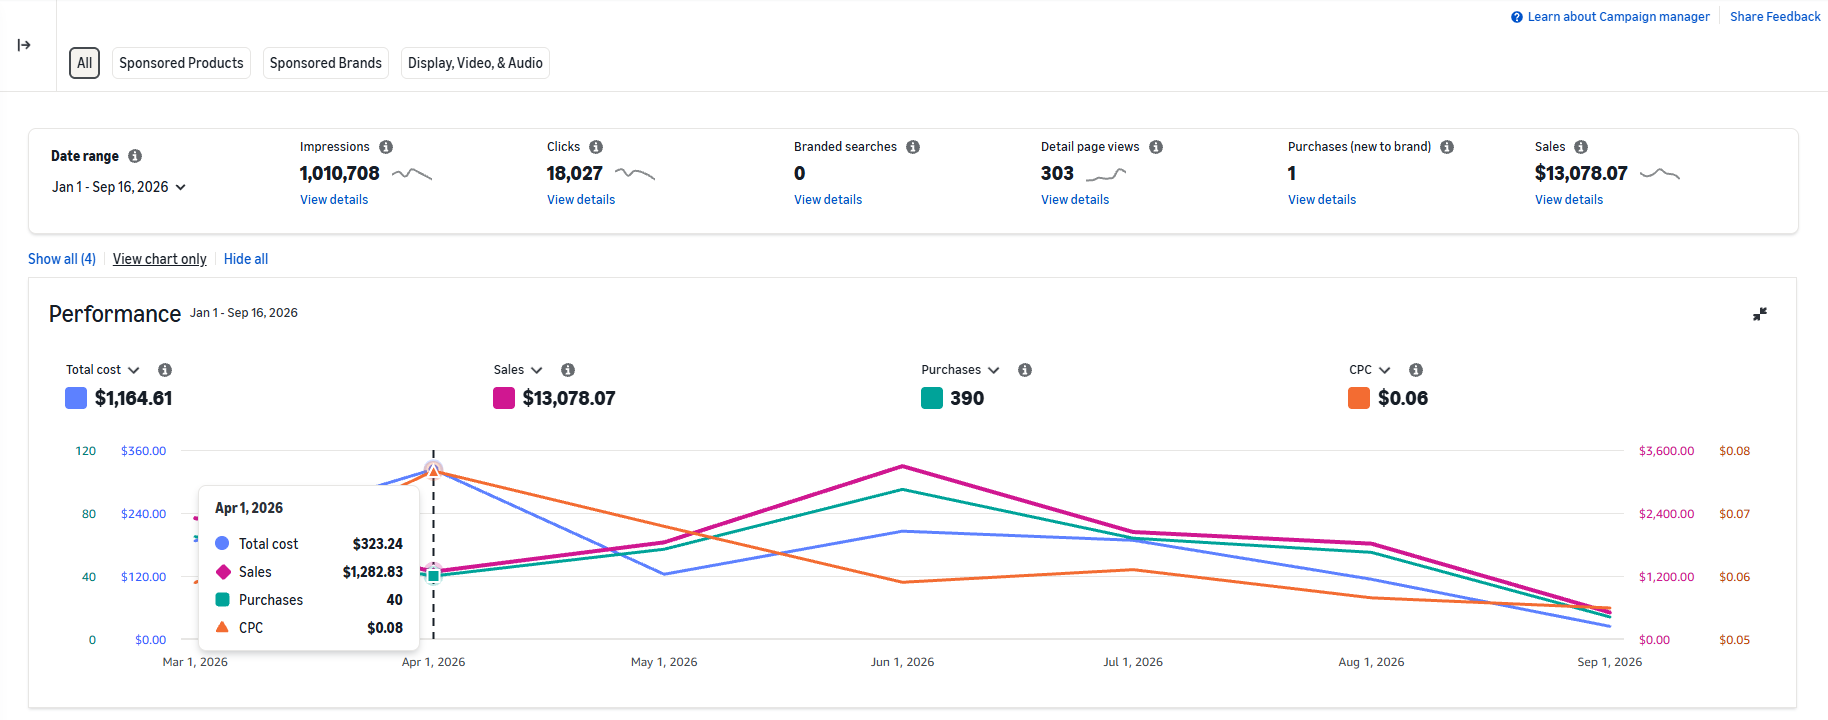Click the Detail page views sparkline
Image resolution: width=1828 pixels, height=720 pixels.
point(1106,174)
